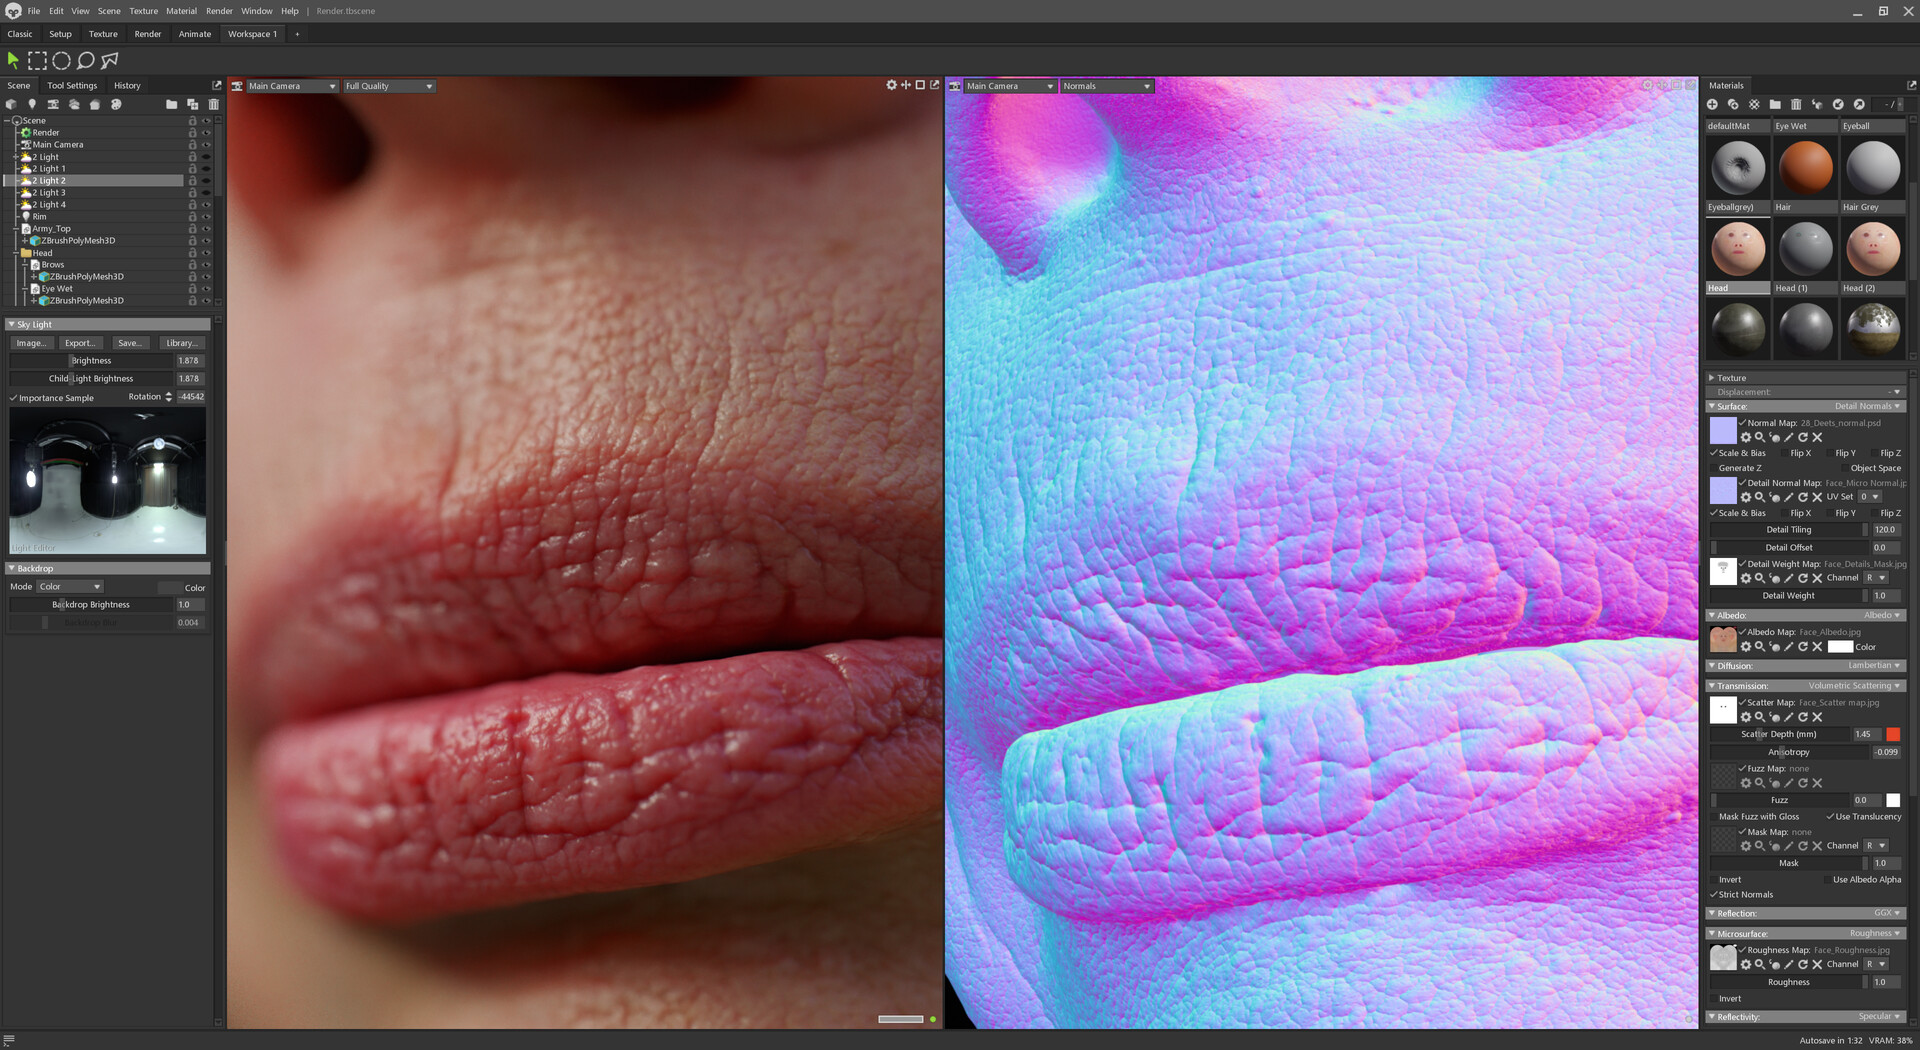Image resolution: width=1920 pixels, height=1050 pixels.
Task: Add a new material with the plus icon
Action: [x=1712, y=104]
